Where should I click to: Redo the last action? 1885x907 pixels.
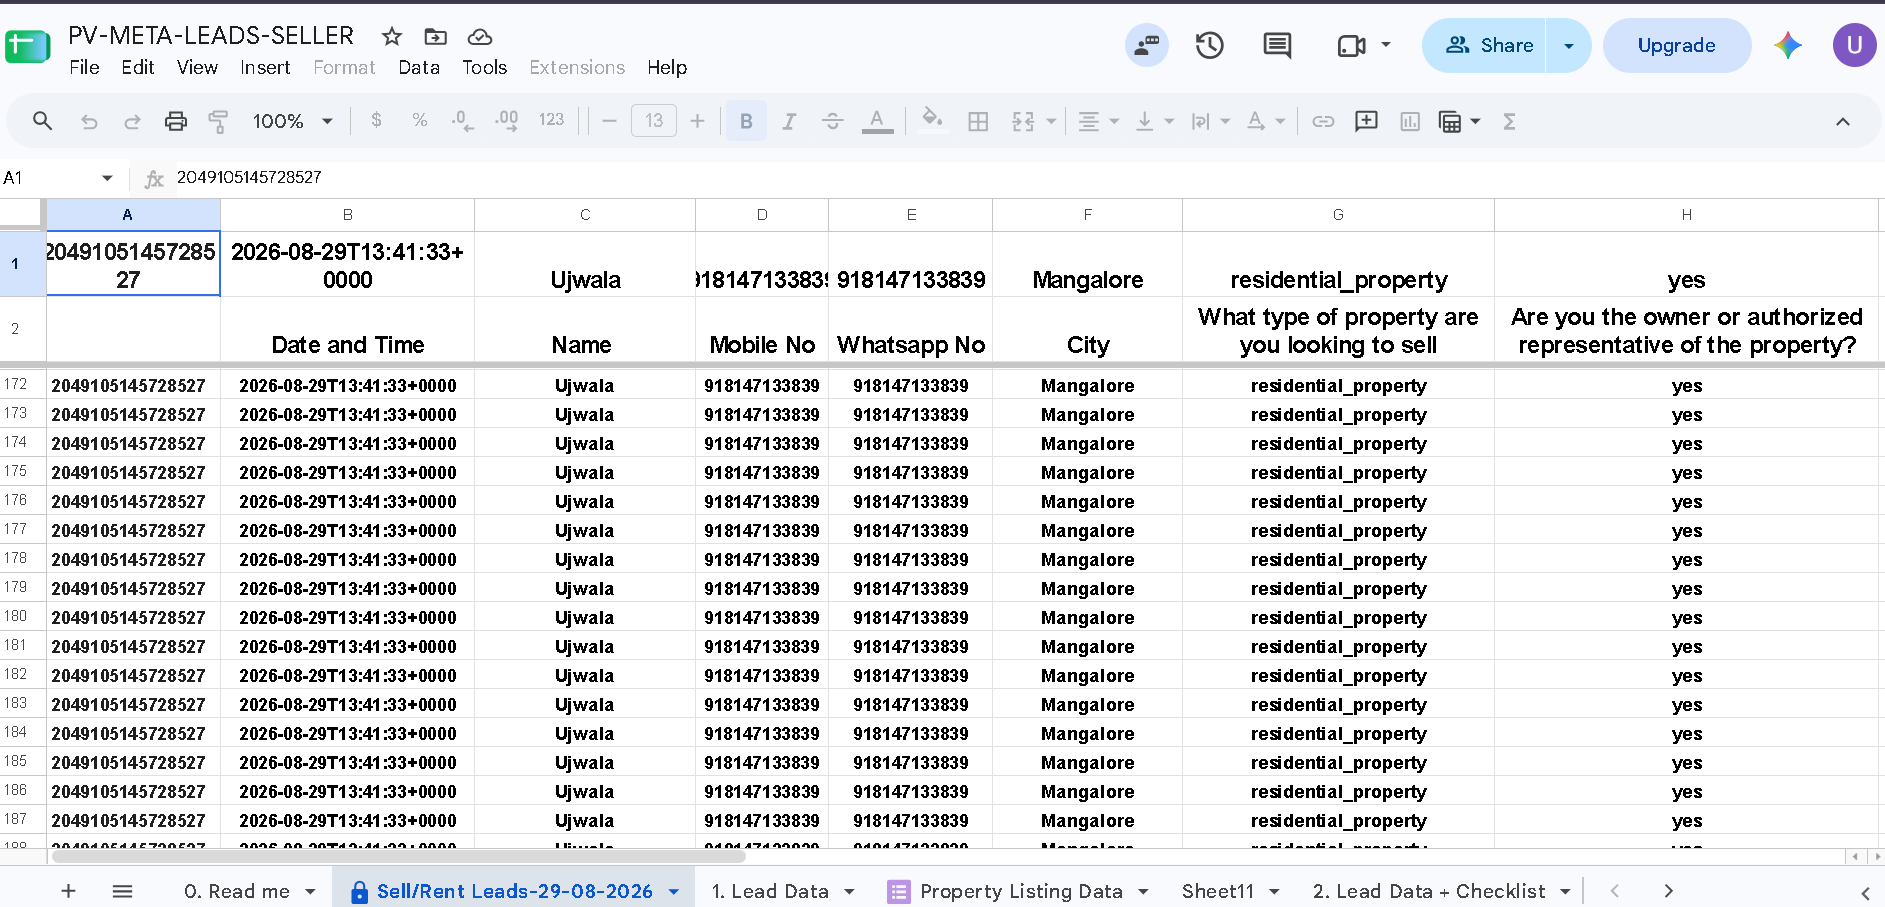click(132, 121)
